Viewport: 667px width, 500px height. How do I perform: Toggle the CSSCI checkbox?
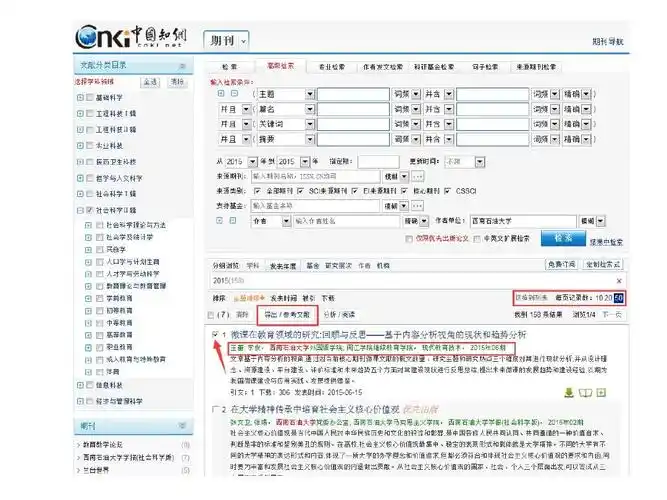[x=448, y=191]
